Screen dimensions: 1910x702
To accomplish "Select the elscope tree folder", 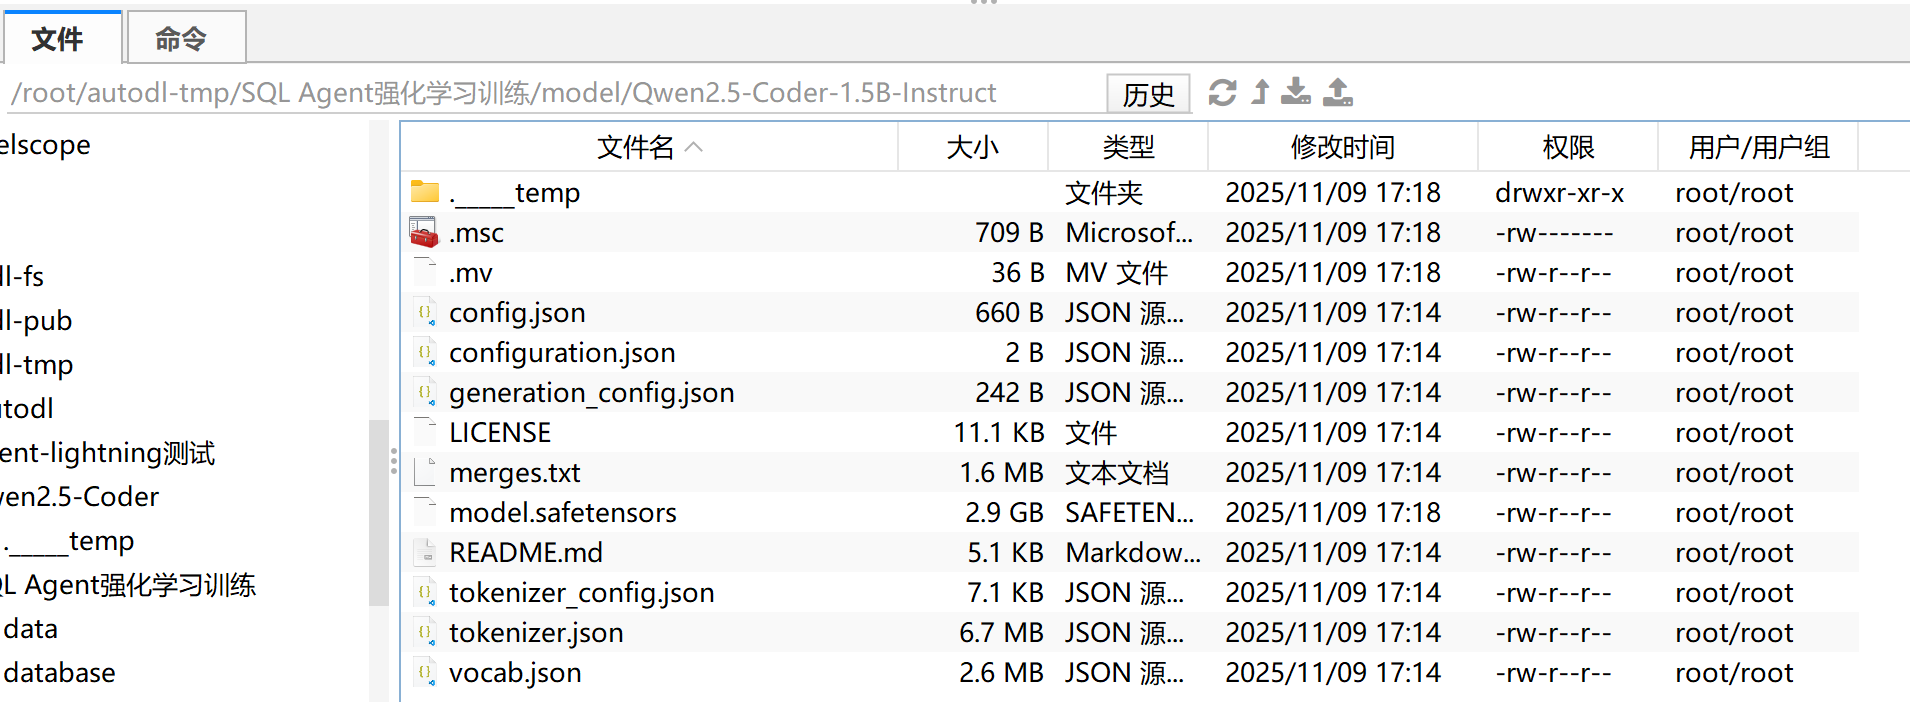I will 45,144.
